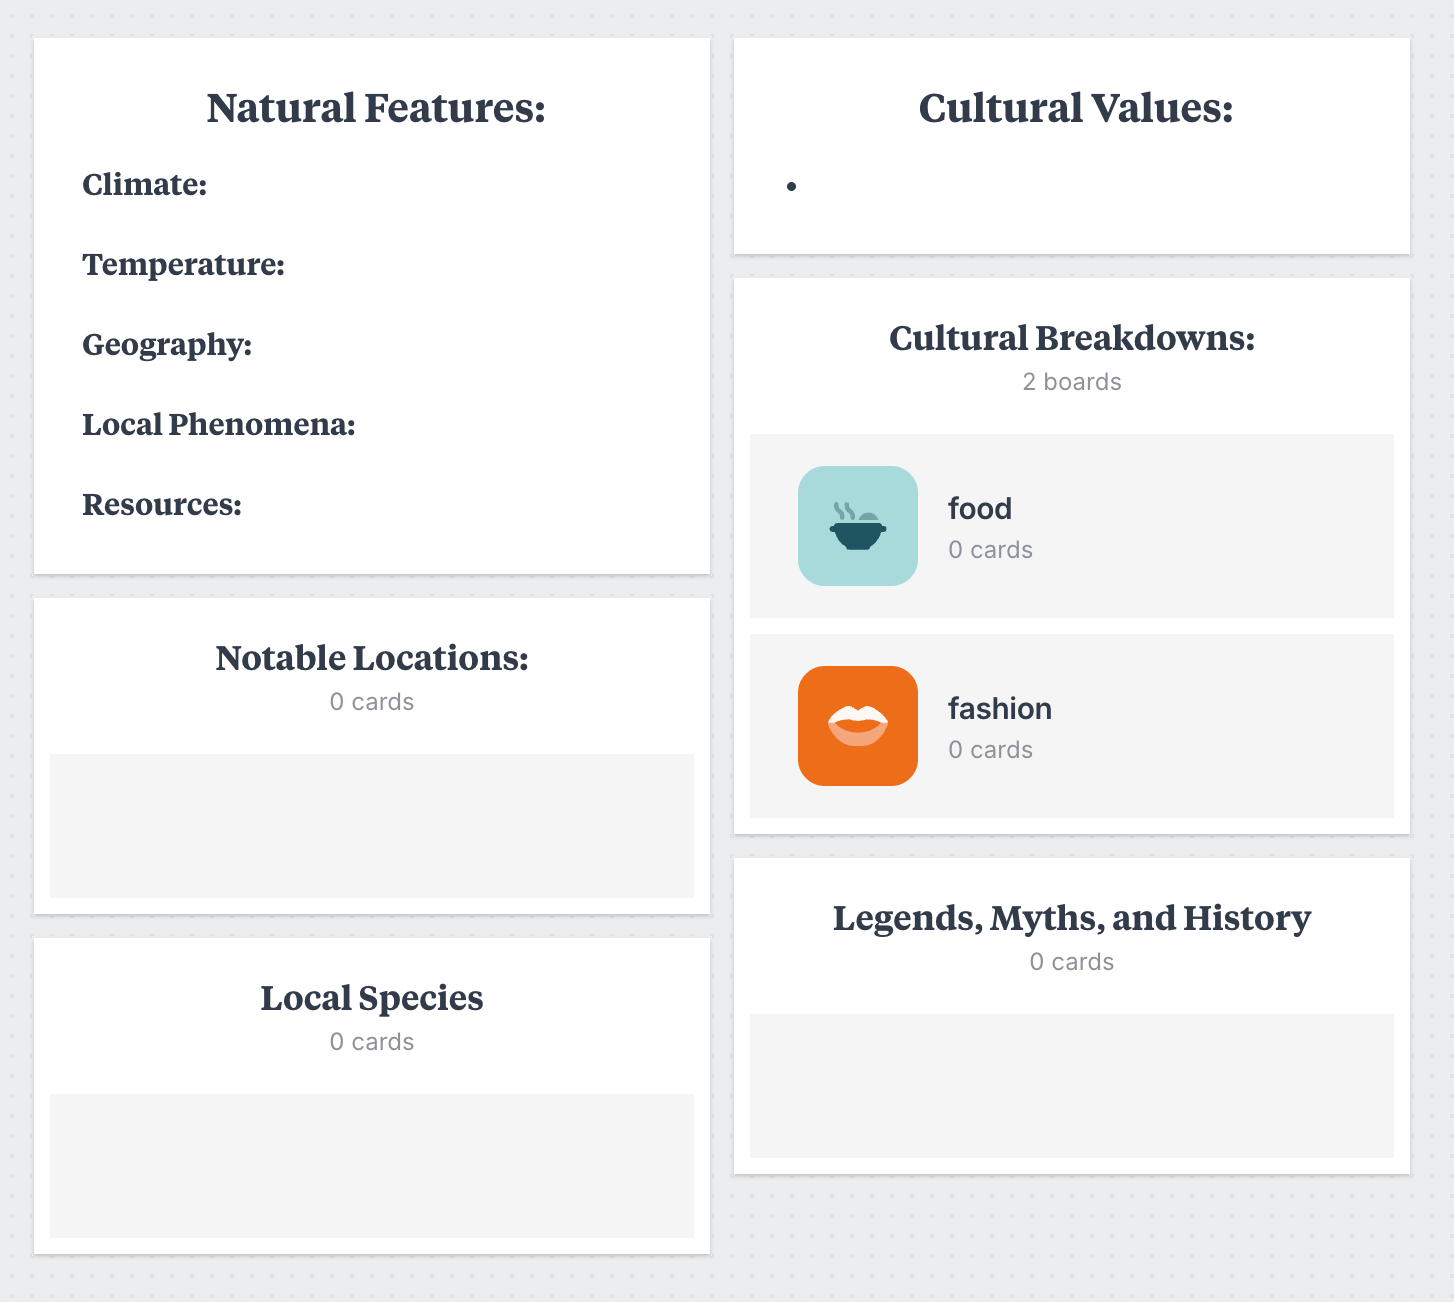Select the fashion board title
Screen dimensions: 1454x1302
tap(1000, 708)
